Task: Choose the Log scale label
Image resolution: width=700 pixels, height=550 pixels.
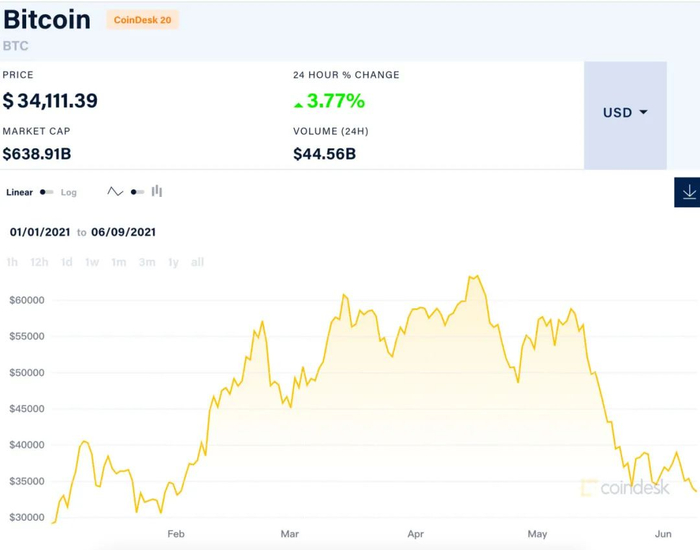Action: tap(68, 192)
